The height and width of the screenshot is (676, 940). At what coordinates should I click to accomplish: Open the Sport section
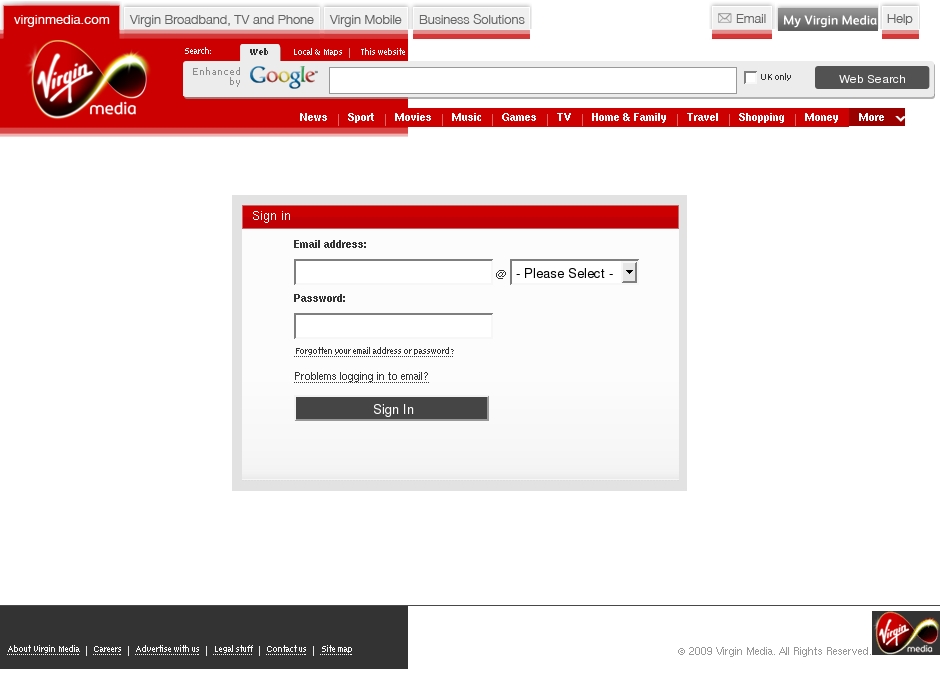(360, 117)
